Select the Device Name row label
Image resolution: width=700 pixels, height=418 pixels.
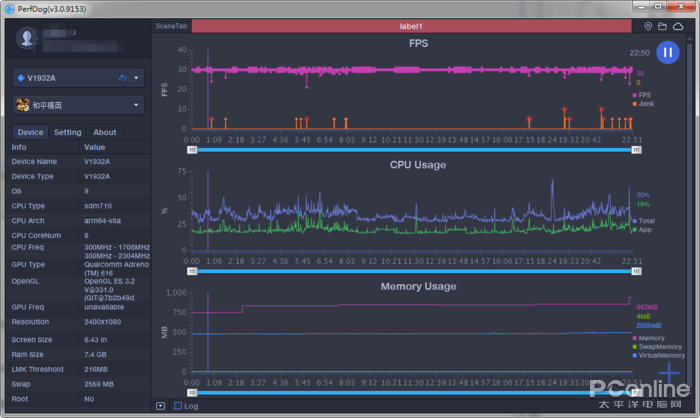34,162
